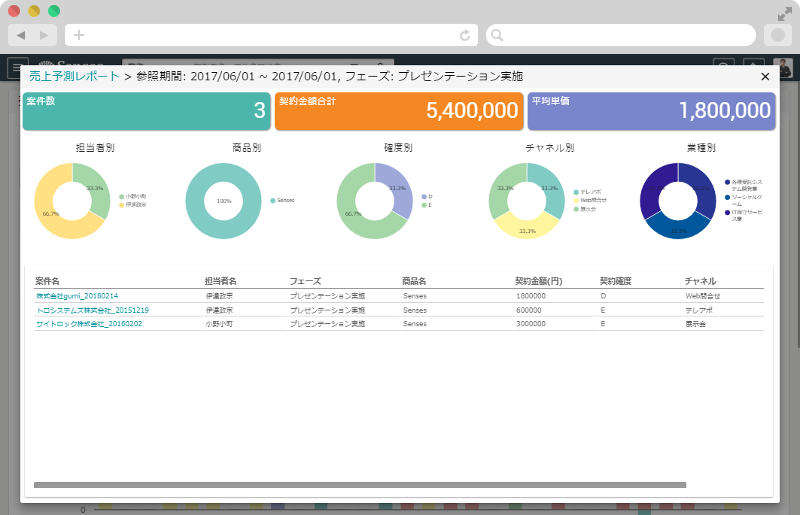Open deal 株式会社gumi_20160214
Screen dimensions: 800x515
pos(76,296)
